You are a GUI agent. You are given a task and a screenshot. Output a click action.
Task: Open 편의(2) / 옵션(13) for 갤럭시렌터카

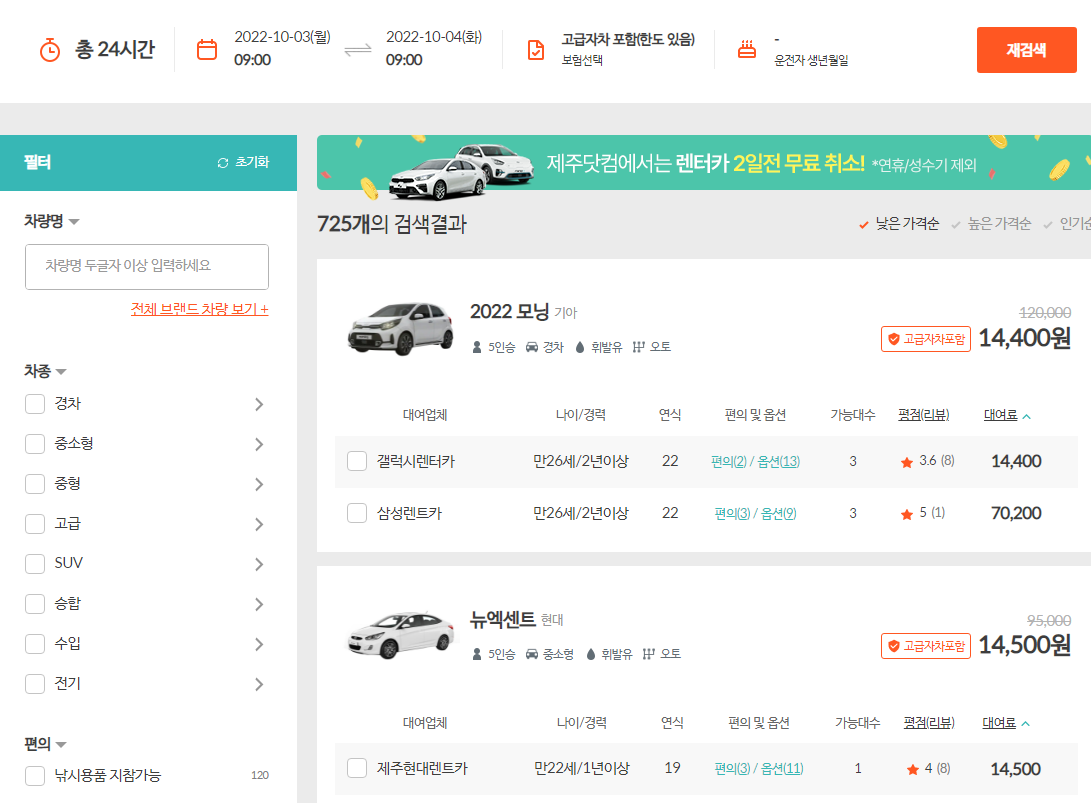[755, 461]
